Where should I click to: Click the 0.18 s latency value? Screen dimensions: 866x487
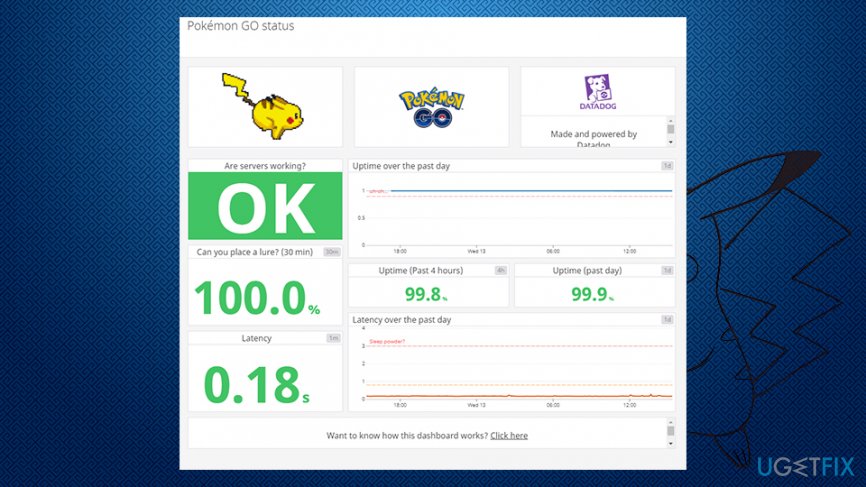[x=257, y=385]
